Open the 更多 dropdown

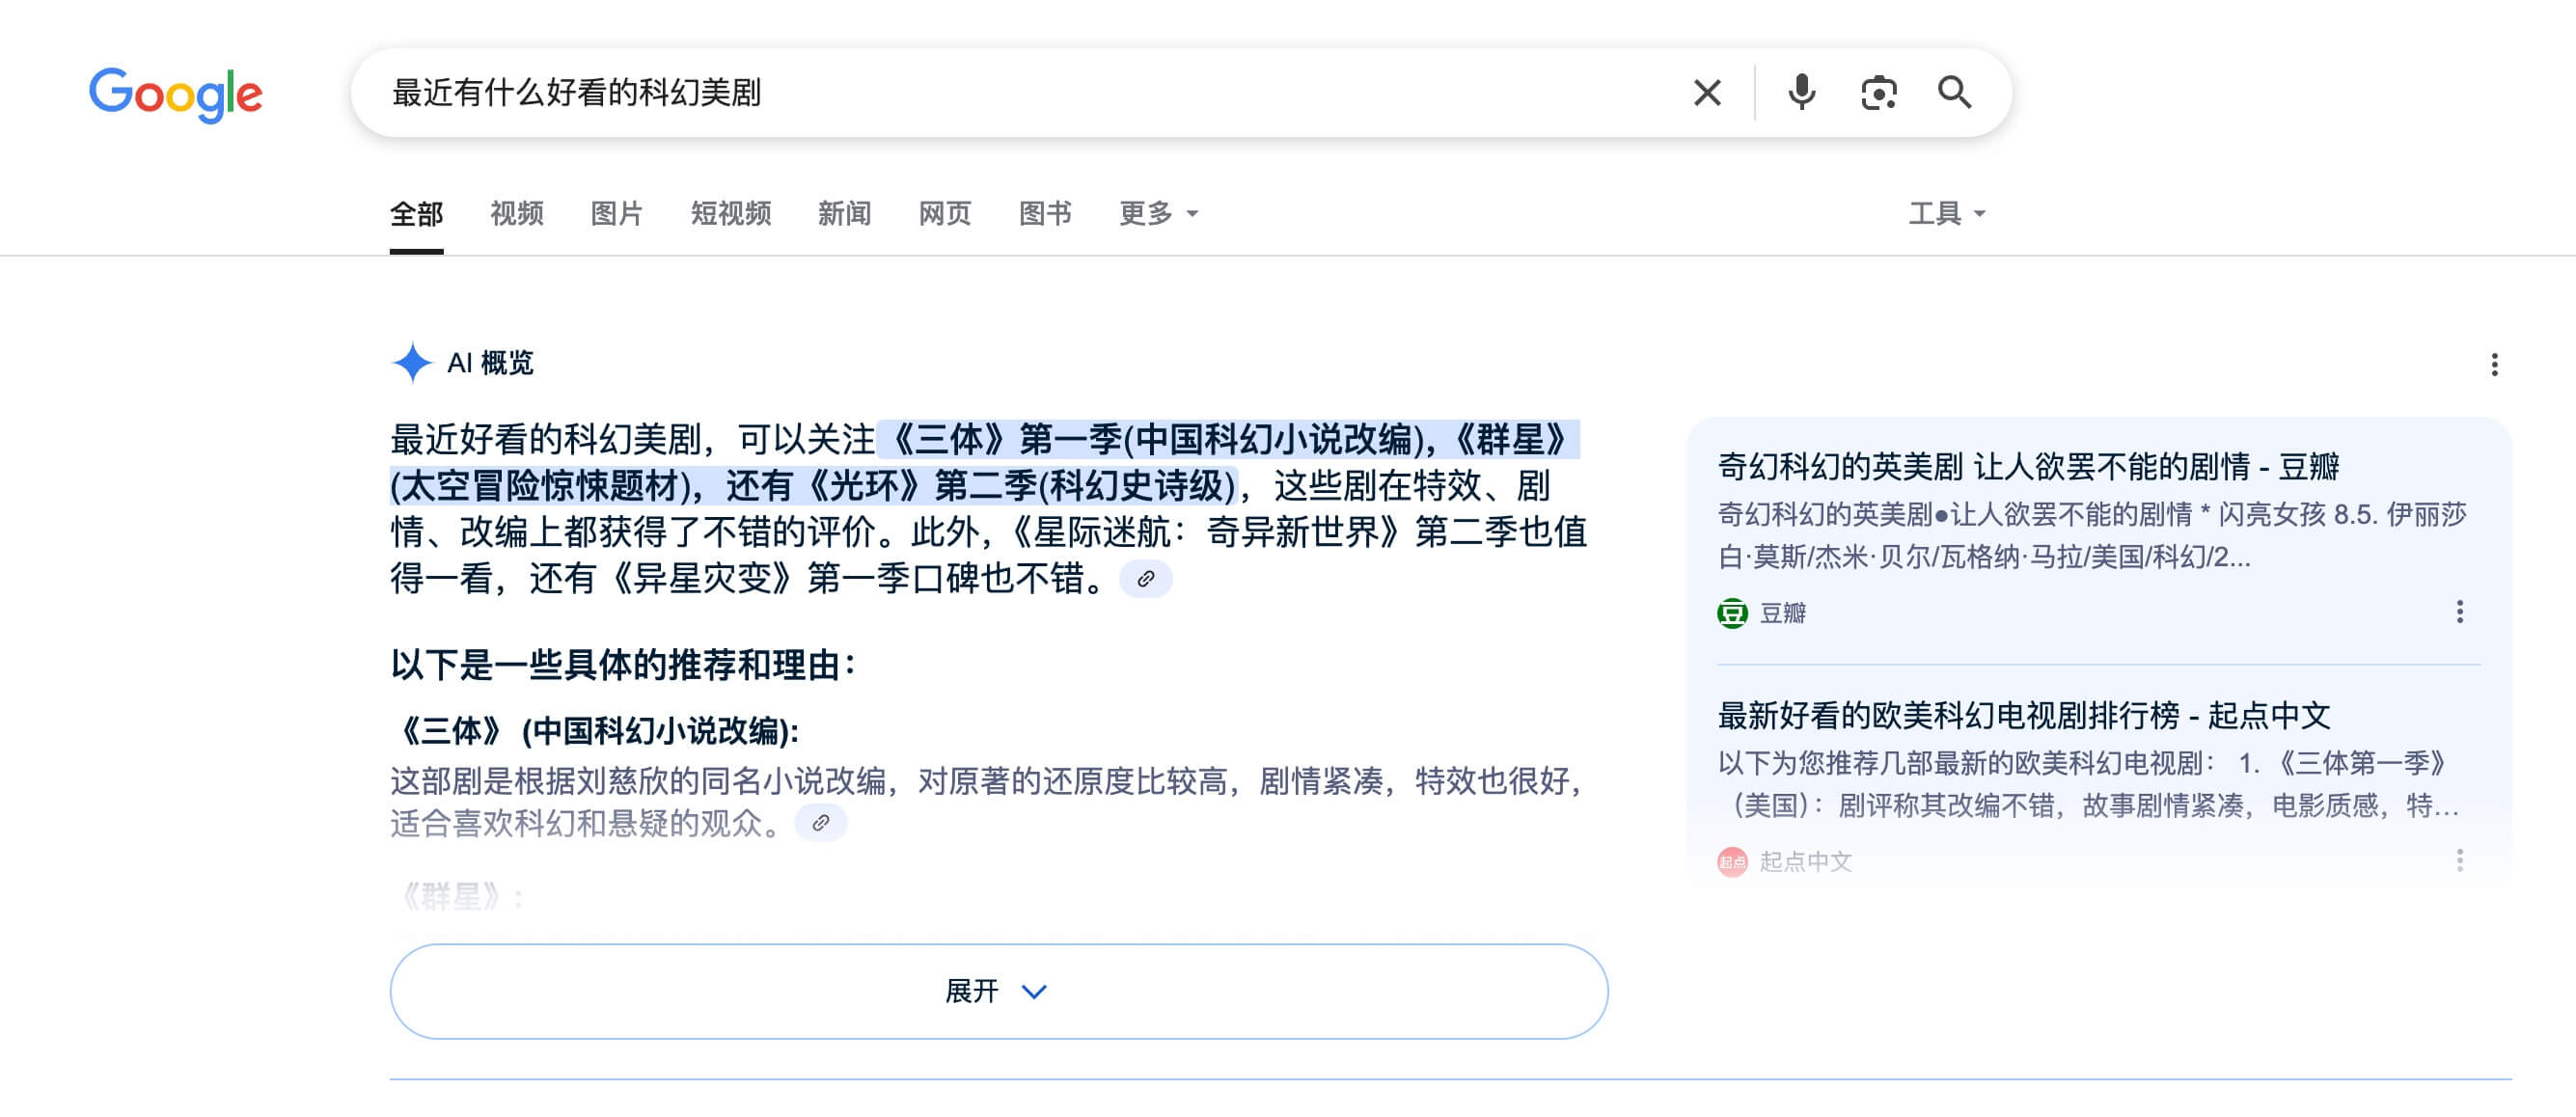pyautogui.click(x=1158, y=214)
